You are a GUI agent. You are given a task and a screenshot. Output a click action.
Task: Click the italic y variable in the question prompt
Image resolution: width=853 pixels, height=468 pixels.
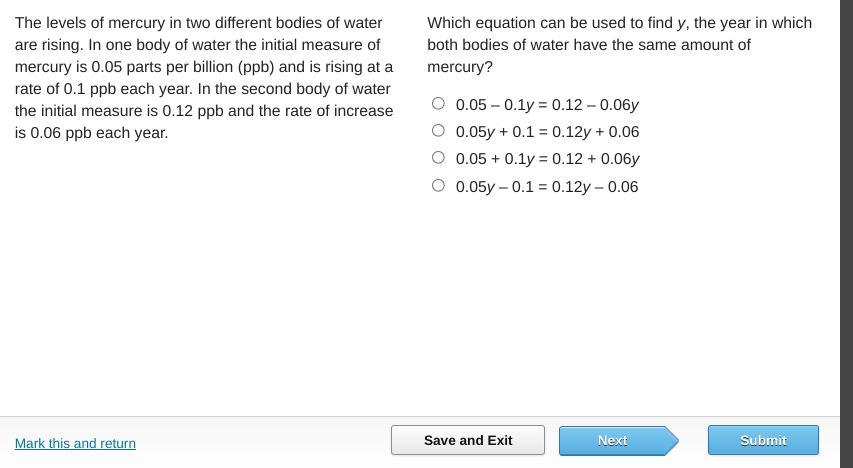point(681,23)
